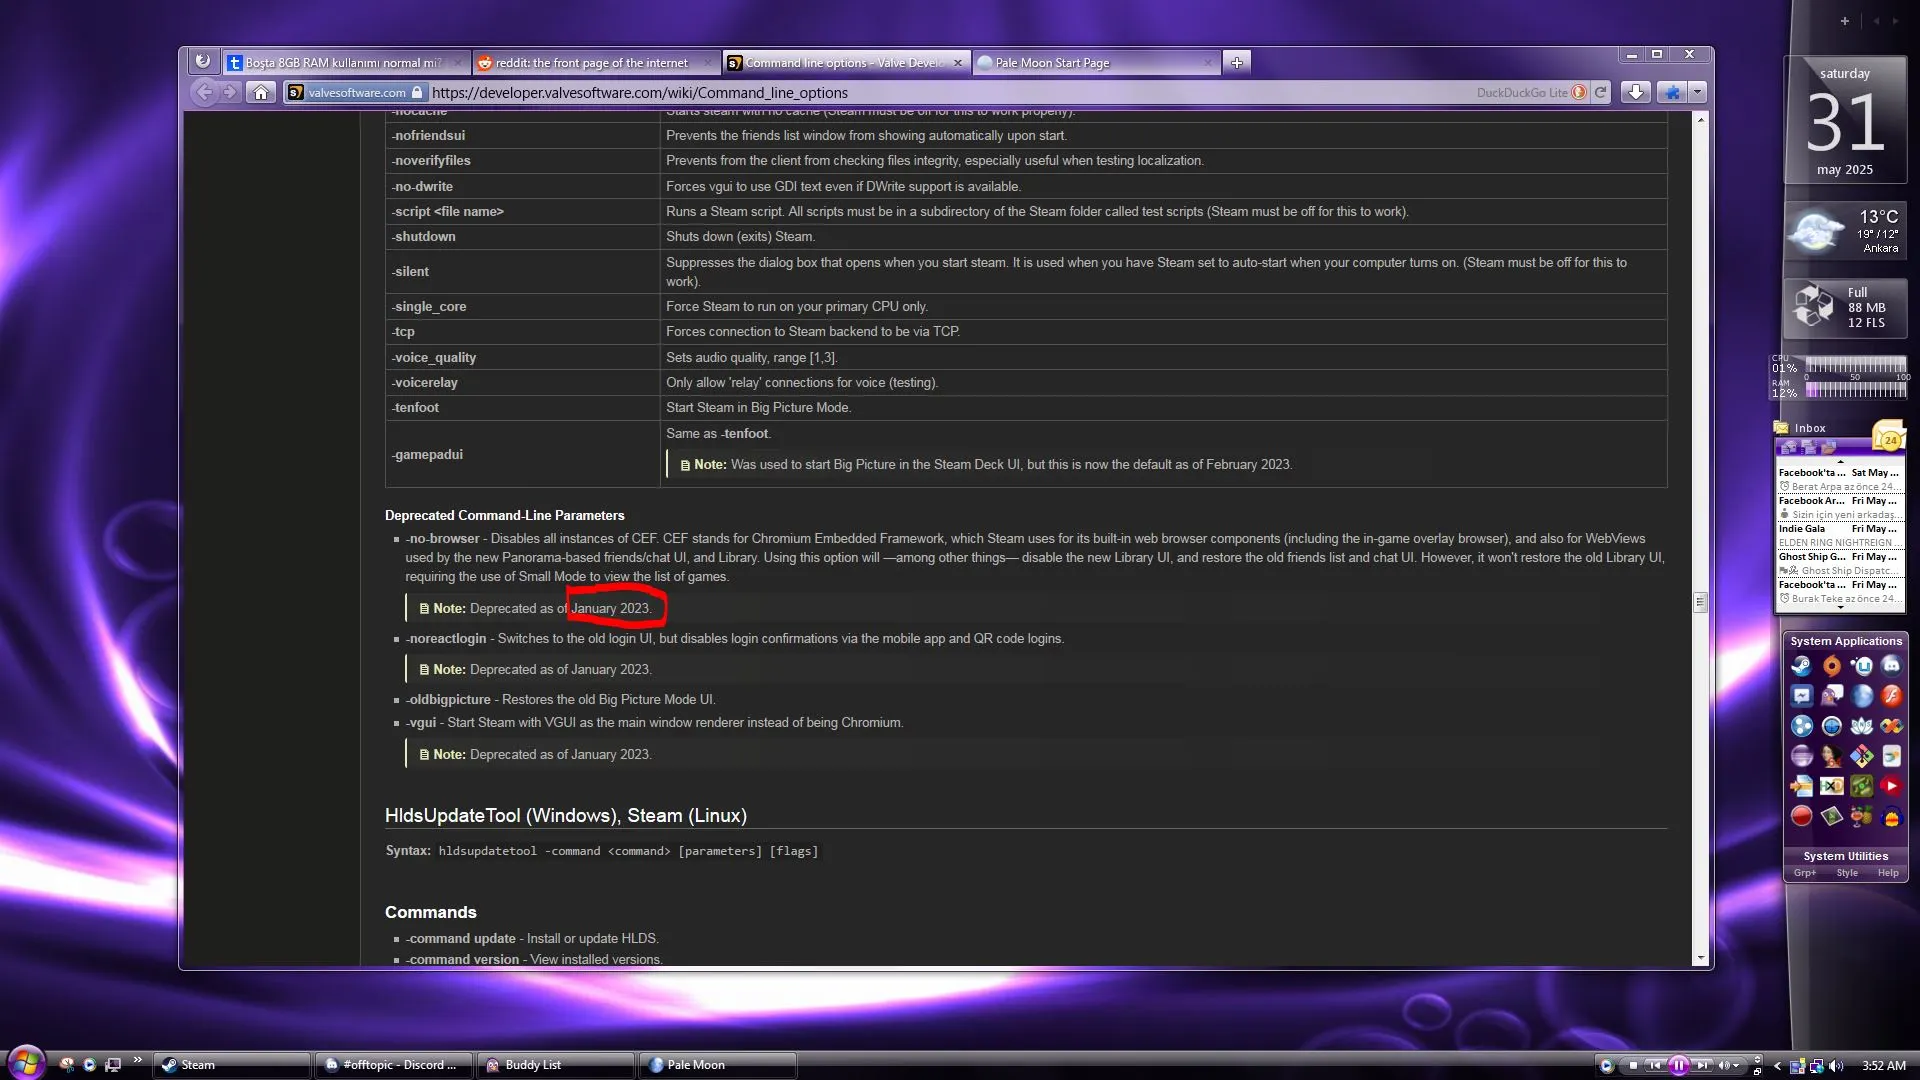Open the recycle bin gadget in the sidebar

[x=1845, y=308]
